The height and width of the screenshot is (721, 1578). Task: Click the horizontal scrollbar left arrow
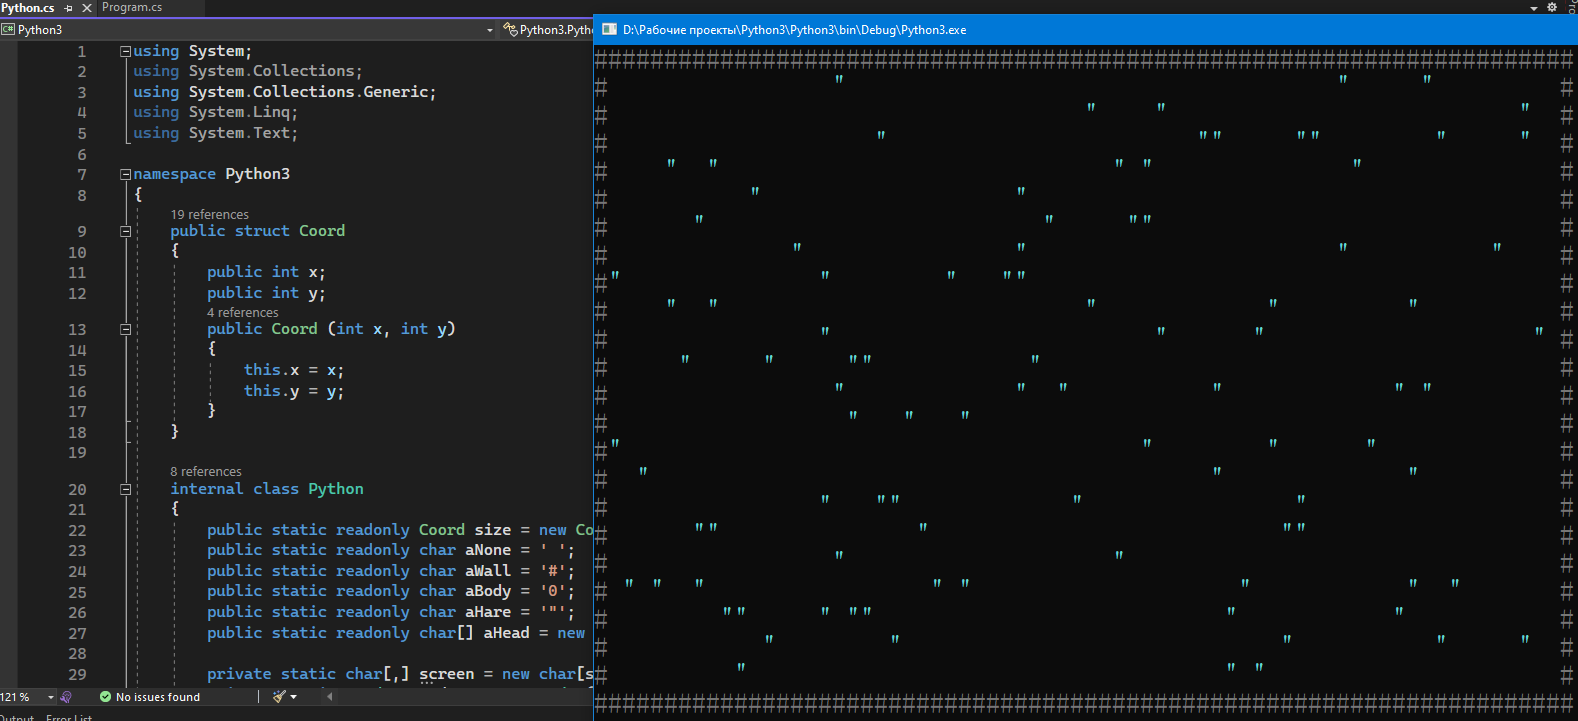click(x=329, y=697)
